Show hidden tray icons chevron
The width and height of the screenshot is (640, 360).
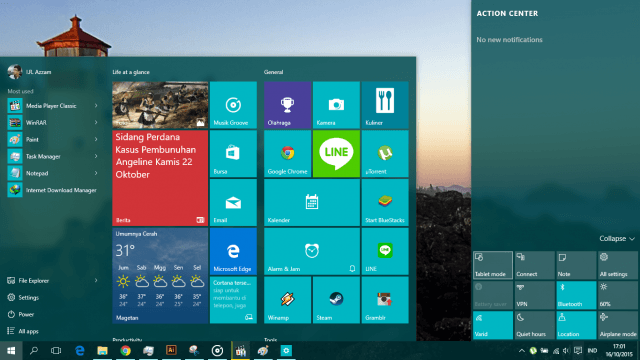(522, 351)
